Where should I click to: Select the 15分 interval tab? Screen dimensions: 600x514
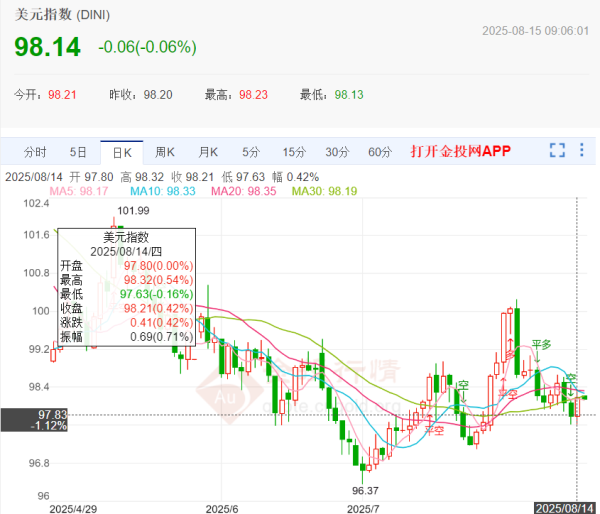(294, 152)
